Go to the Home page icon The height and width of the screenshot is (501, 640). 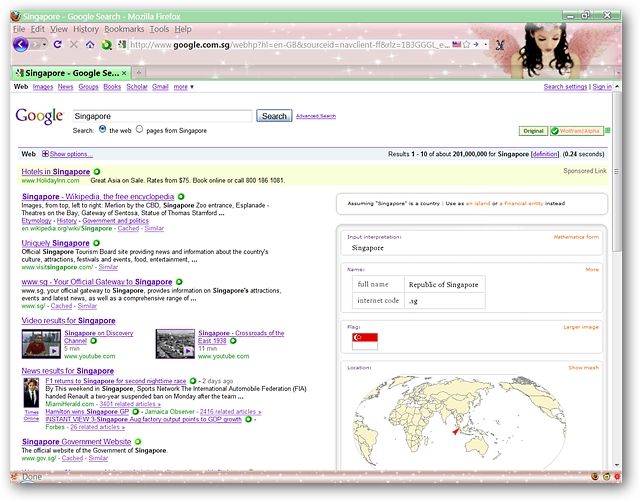coord(90,44)
